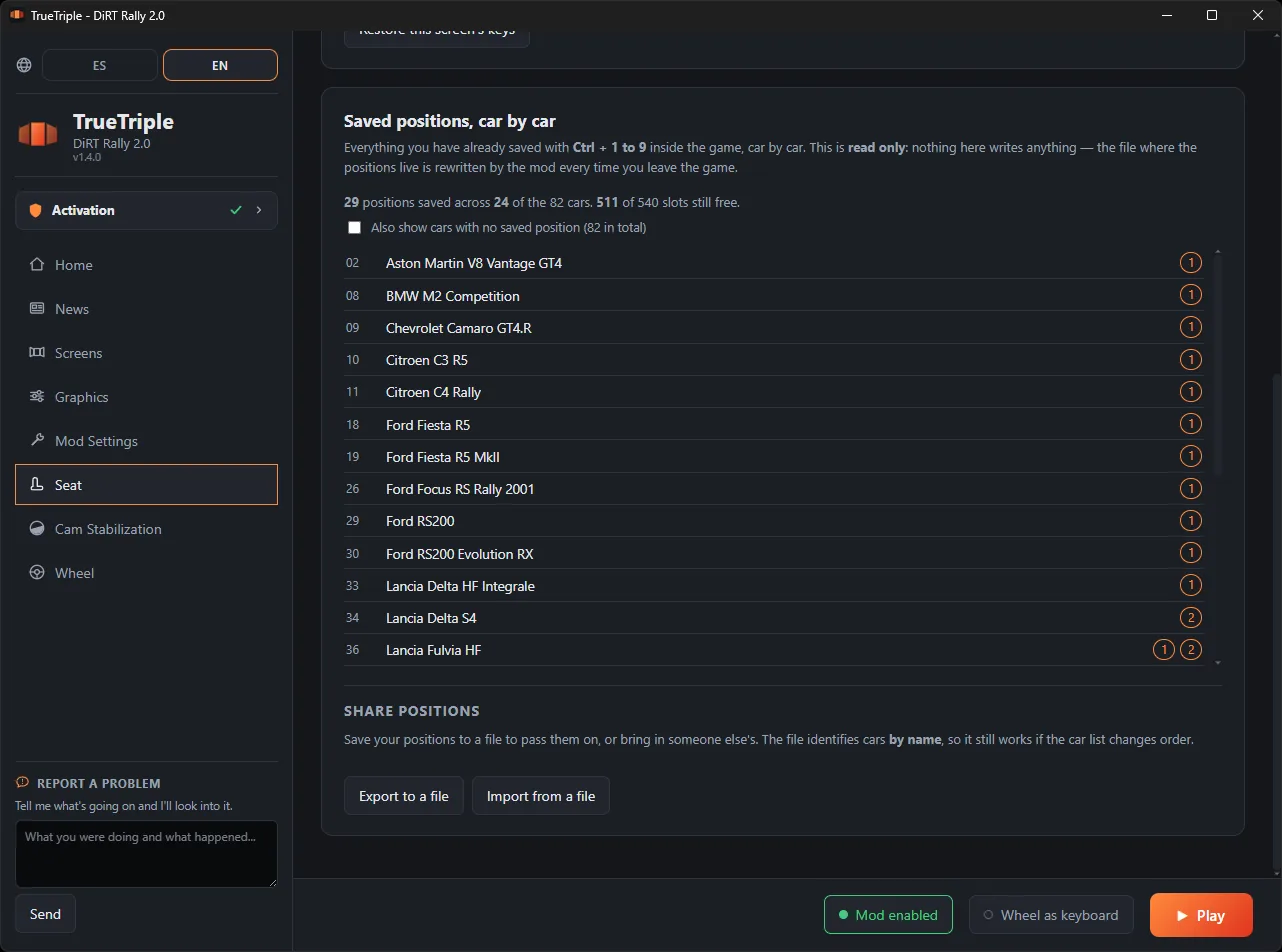1282x952 pixels.
Task: Click the car list scroll-up arrow
Action: [1218, 252]
